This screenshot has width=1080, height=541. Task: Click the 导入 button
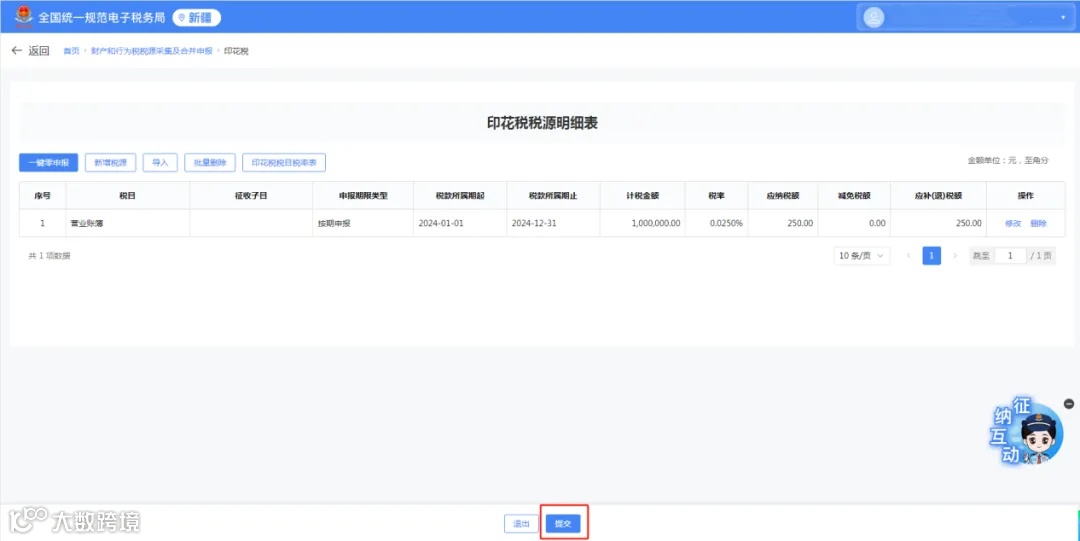pyautogui.click(x=160, y=163)
